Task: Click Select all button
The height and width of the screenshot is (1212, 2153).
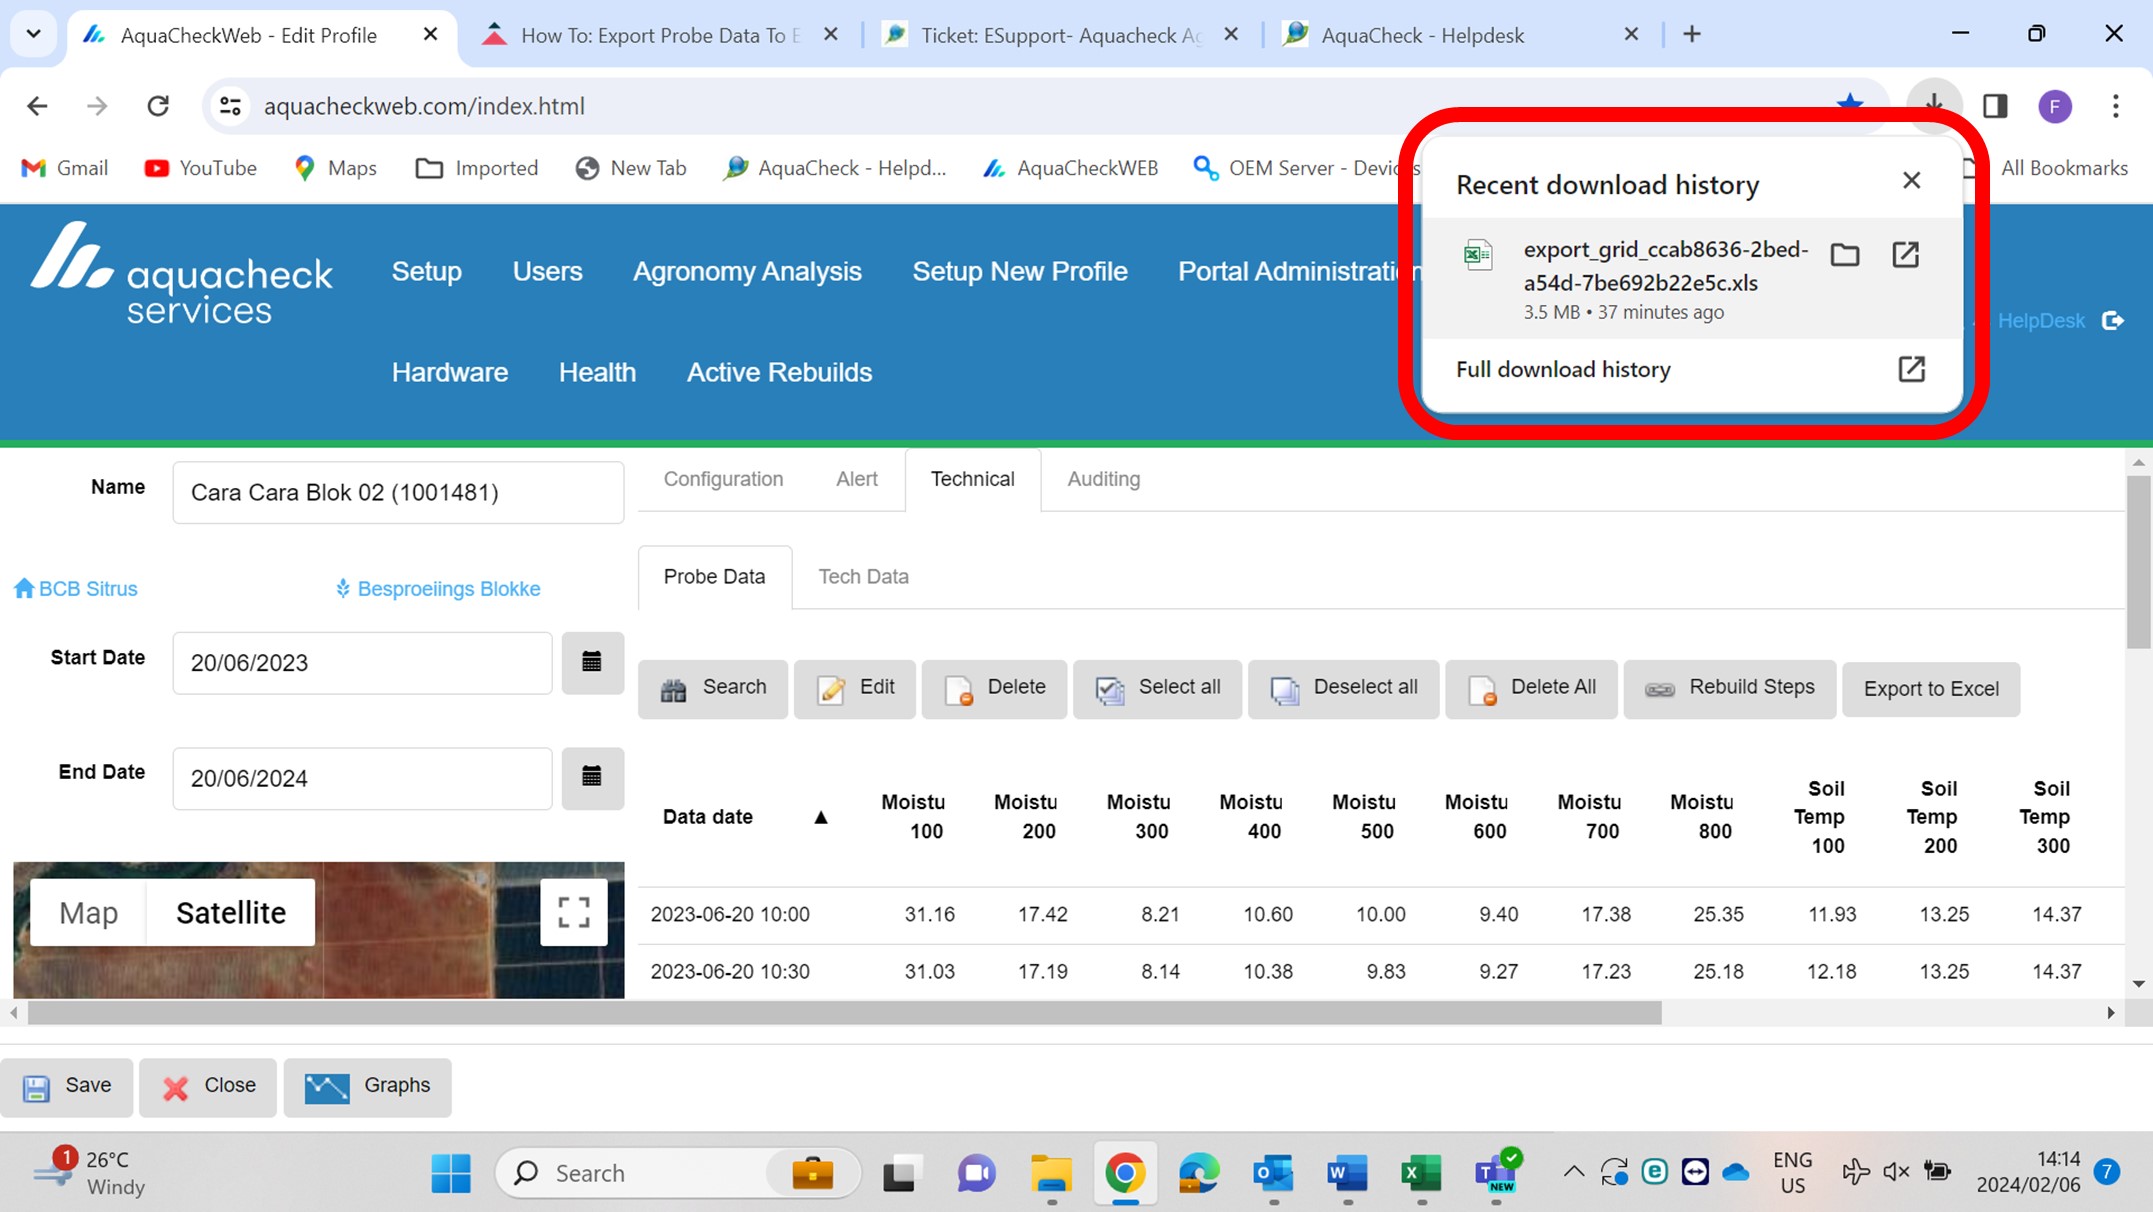Action: [x=1157, y=689]
